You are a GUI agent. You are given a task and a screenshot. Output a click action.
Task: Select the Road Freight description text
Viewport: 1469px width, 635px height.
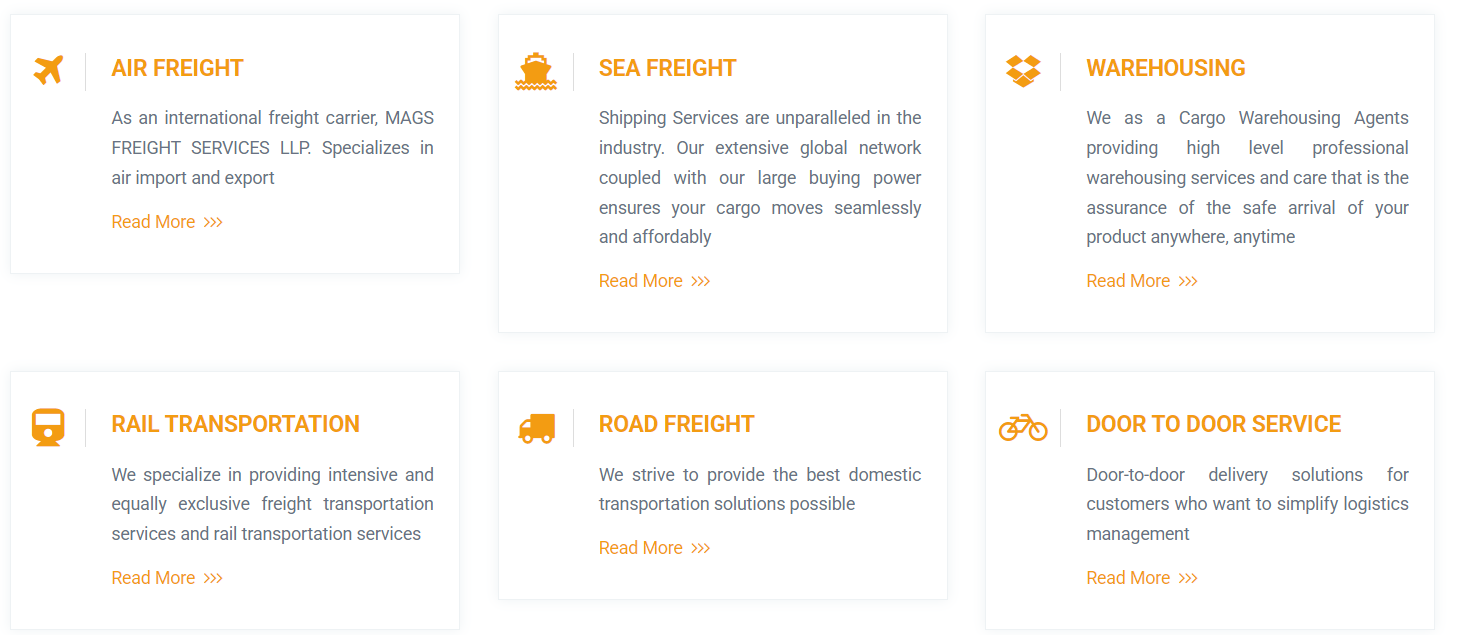[x=760, y=489]
